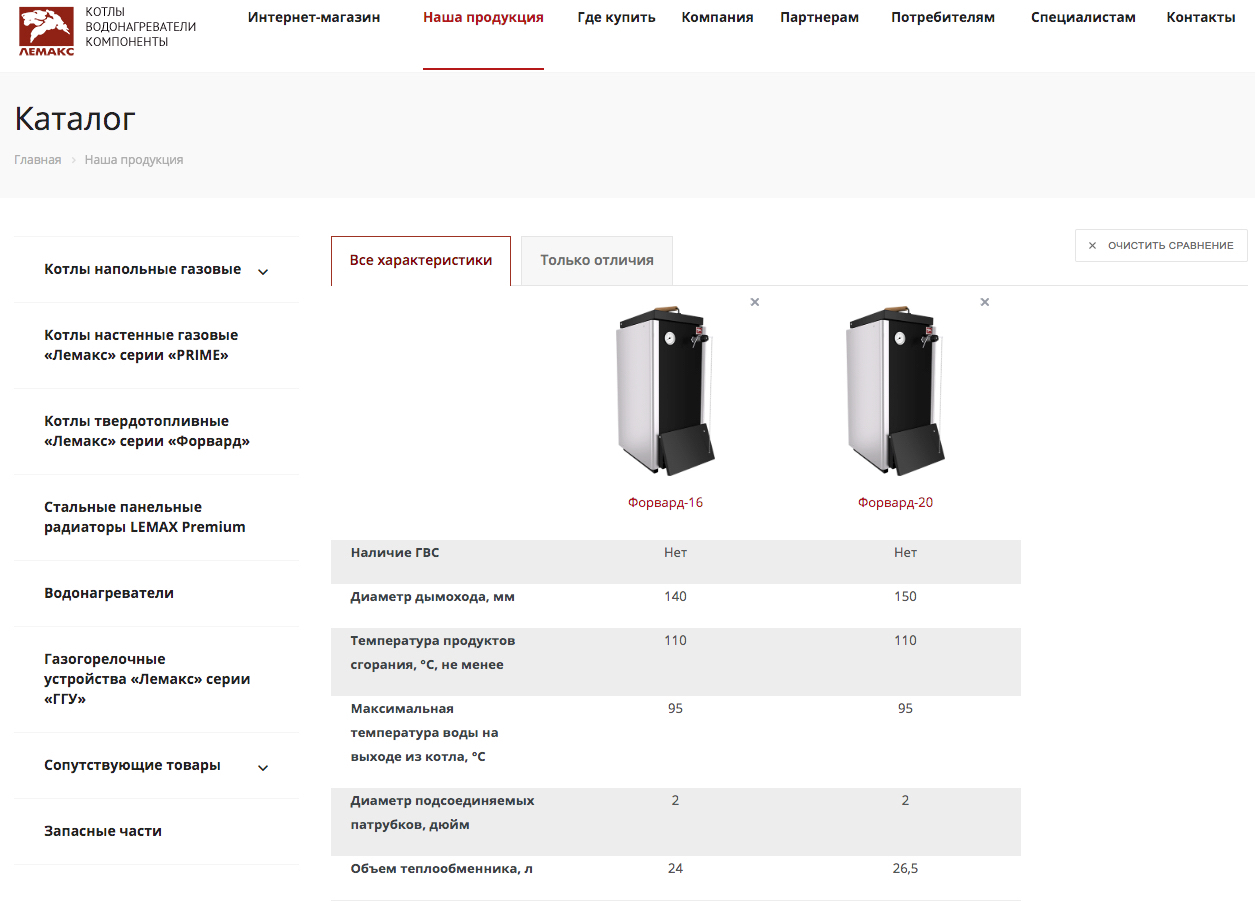
Task: Click the chimney diameter value 150
Action: click(906, 597)
